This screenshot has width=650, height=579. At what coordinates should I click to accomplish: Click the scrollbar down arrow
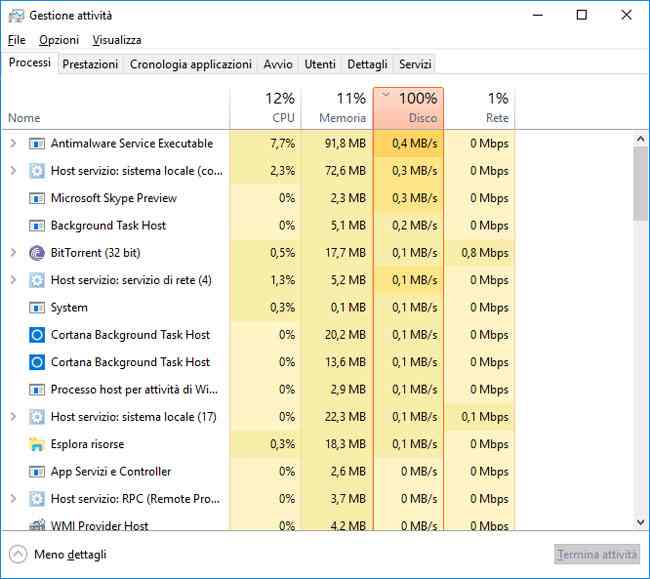[x=641, y=522]
